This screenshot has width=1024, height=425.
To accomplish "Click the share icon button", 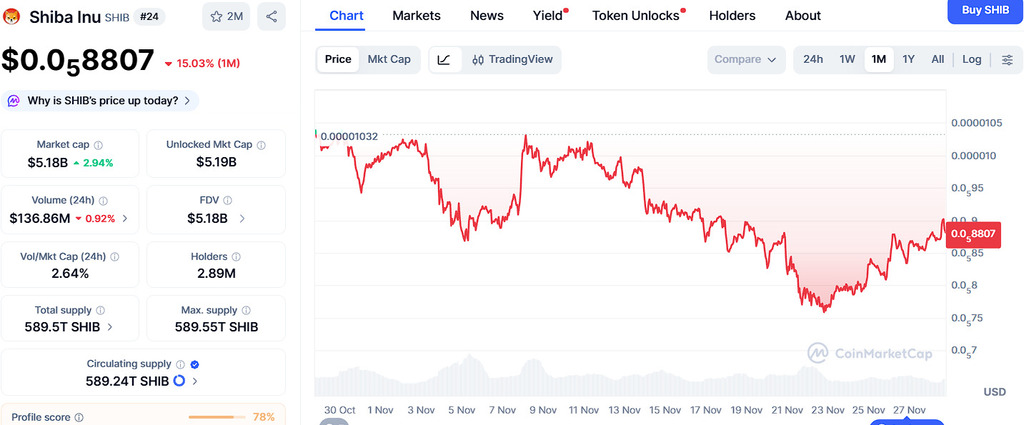I will [x=271, y=16].
